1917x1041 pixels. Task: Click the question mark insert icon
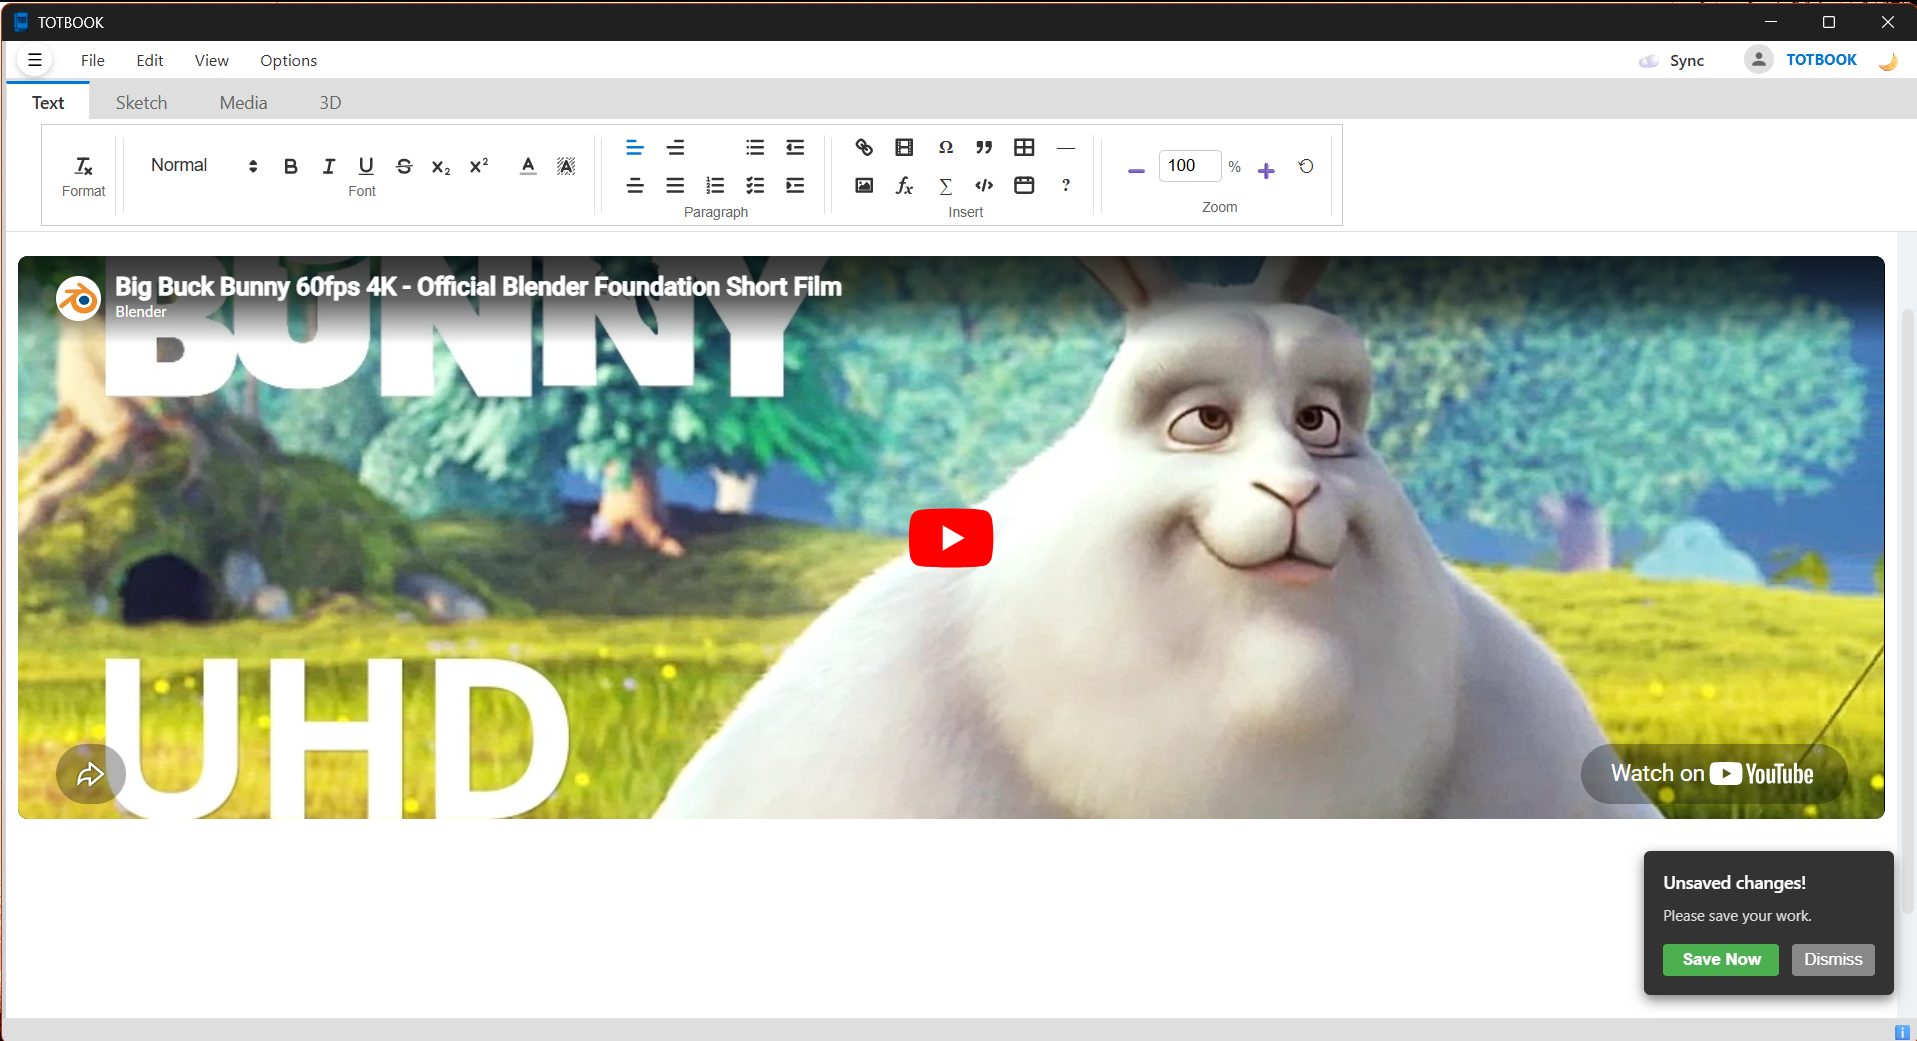1066,186
